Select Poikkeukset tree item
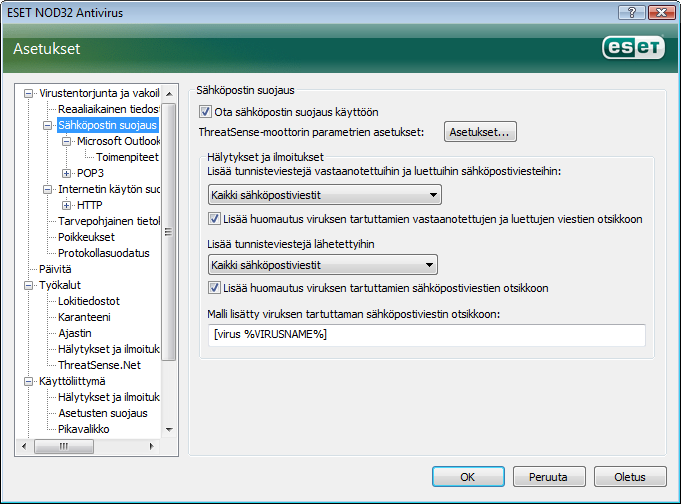This screenshot has height=504, width=681. tap(86, 237)
